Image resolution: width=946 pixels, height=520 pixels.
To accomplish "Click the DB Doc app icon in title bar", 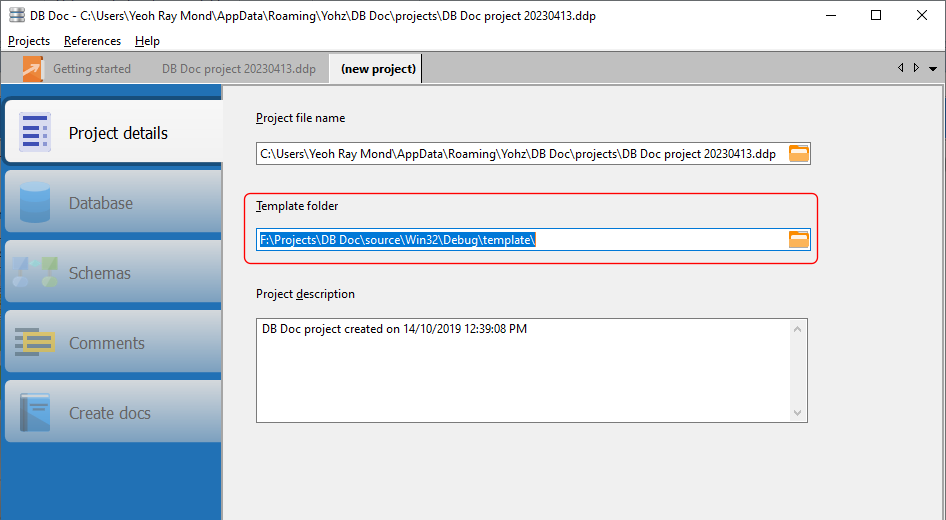I will [x=17, y=16].
